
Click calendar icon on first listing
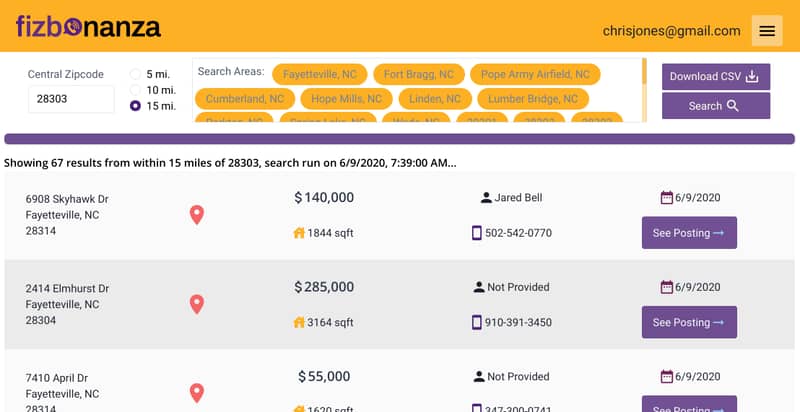coord(666,198)
